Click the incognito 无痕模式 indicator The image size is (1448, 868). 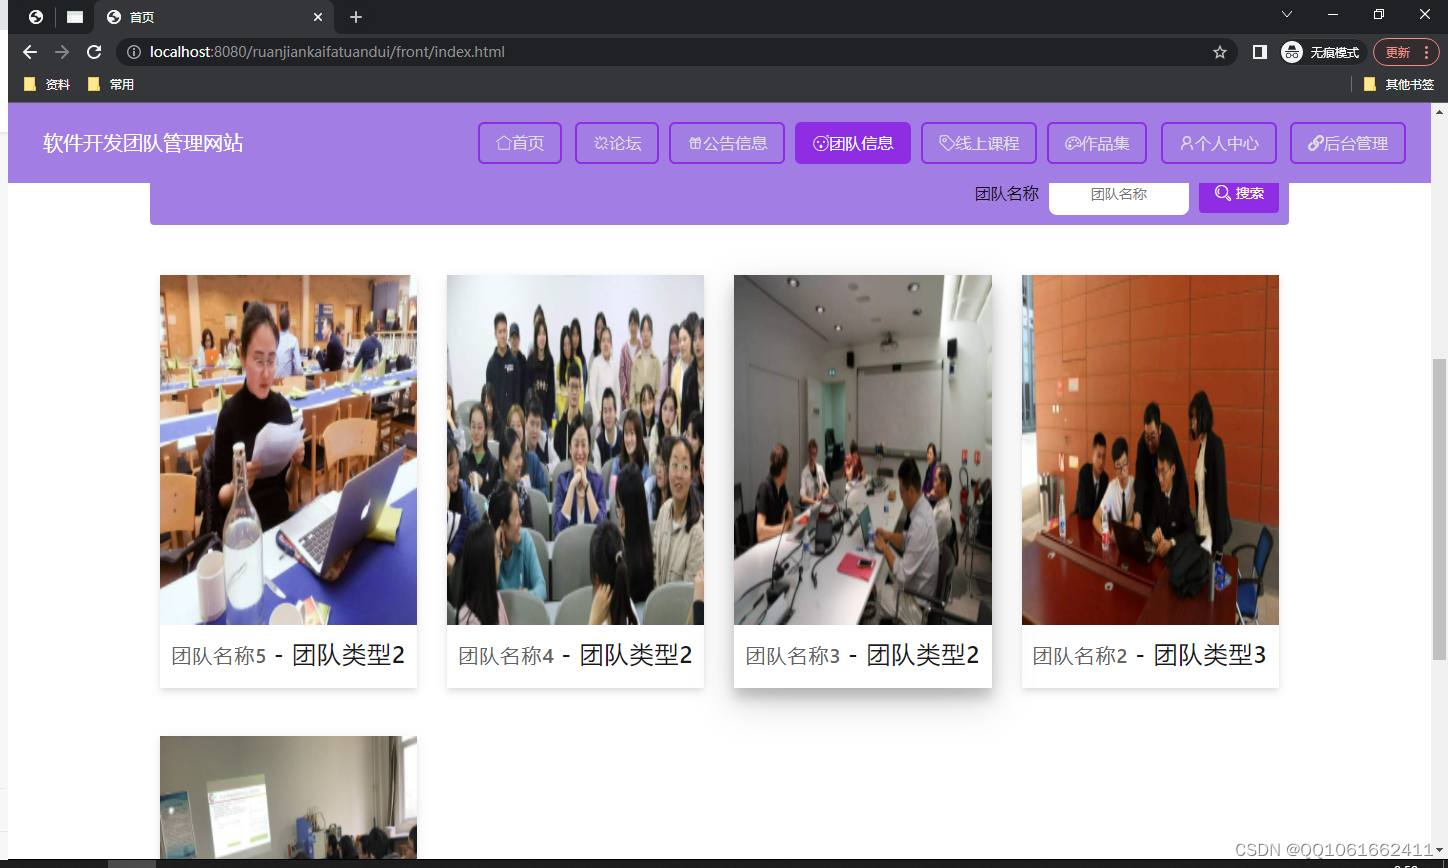point(1323,52)
